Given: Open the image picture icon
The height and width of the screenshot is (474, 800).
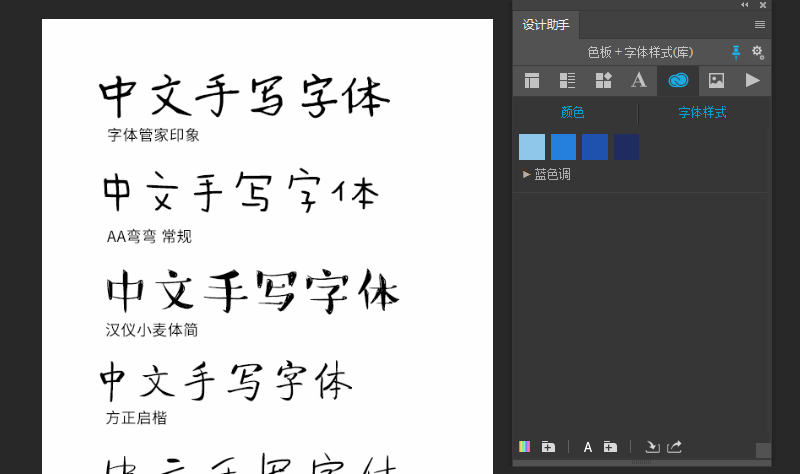Looking at the screenshot, I should [x=716, y=81].
